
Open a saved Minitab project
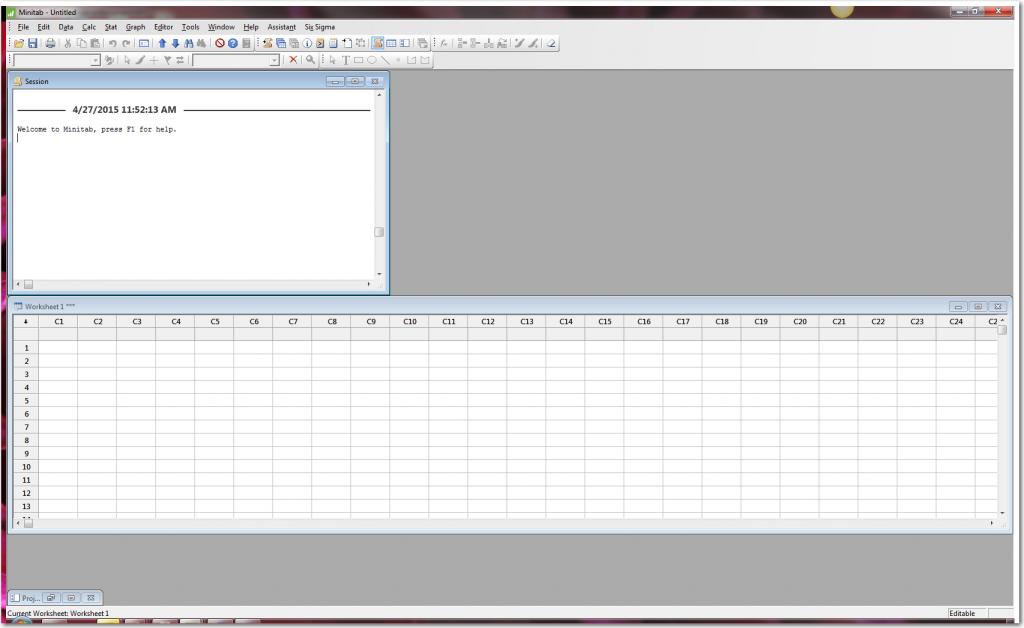click(21, 43)
